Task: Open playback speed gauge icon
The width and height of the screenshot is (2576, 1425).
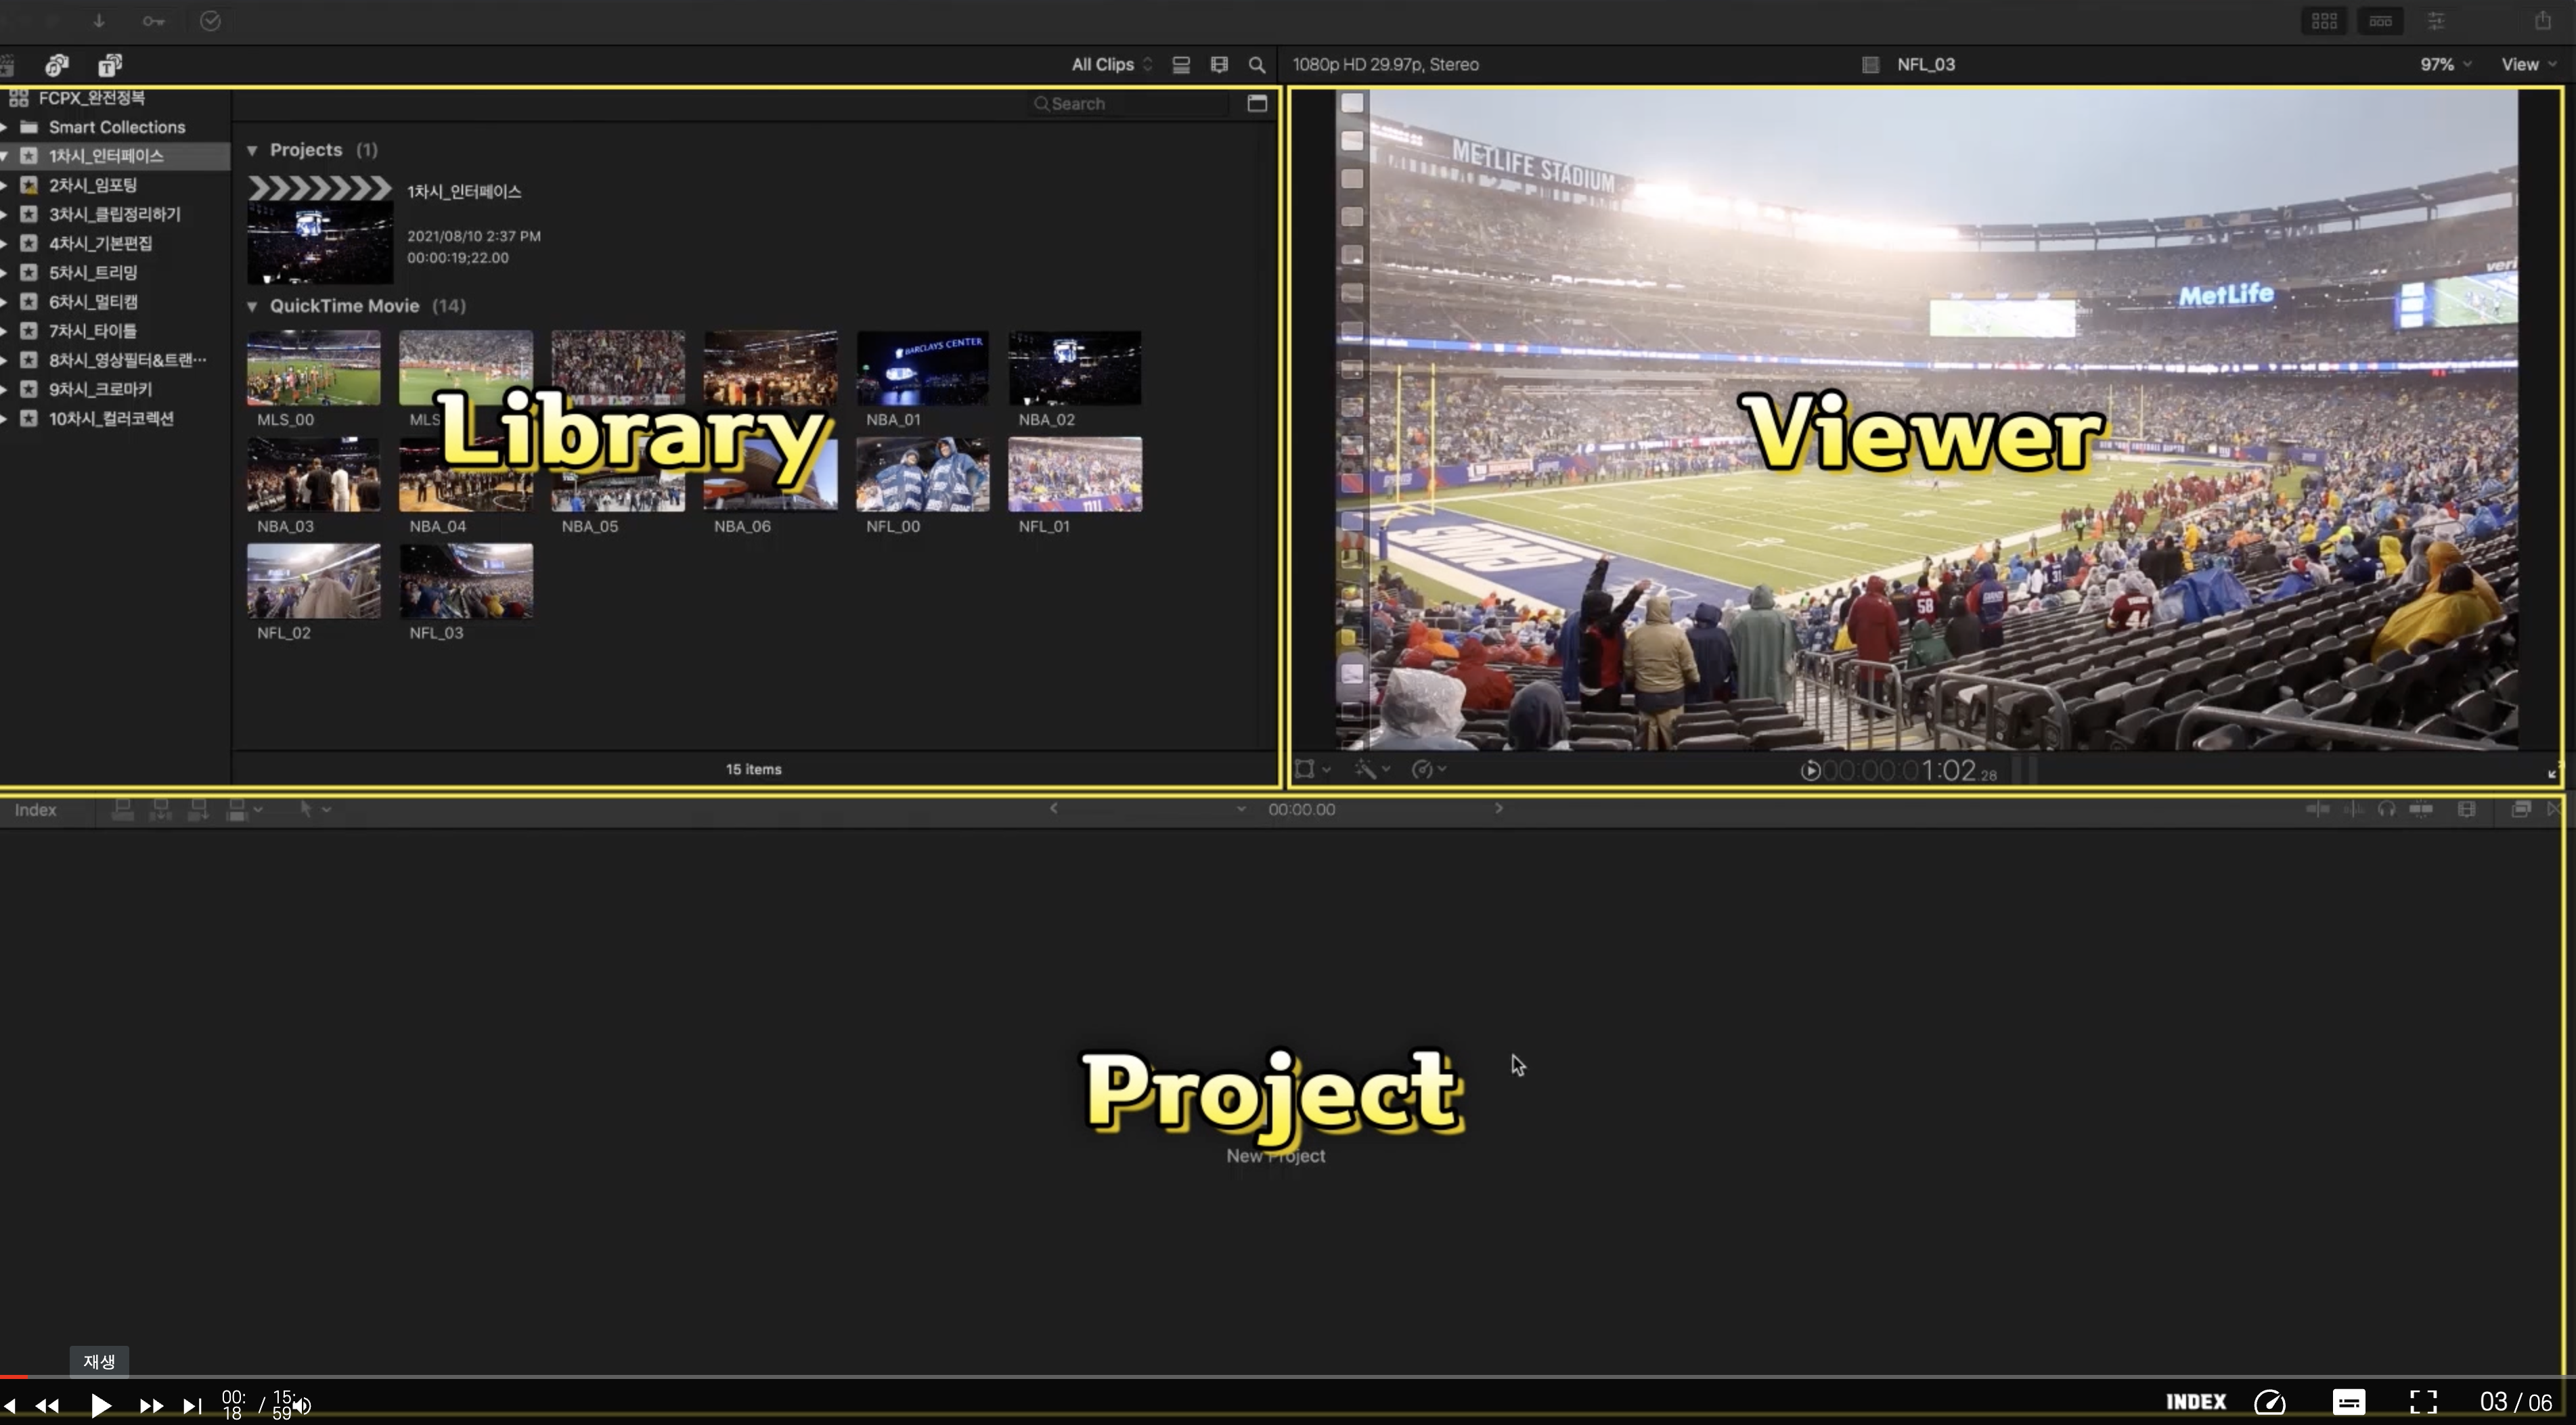Action: (x=2270, y=1402)
